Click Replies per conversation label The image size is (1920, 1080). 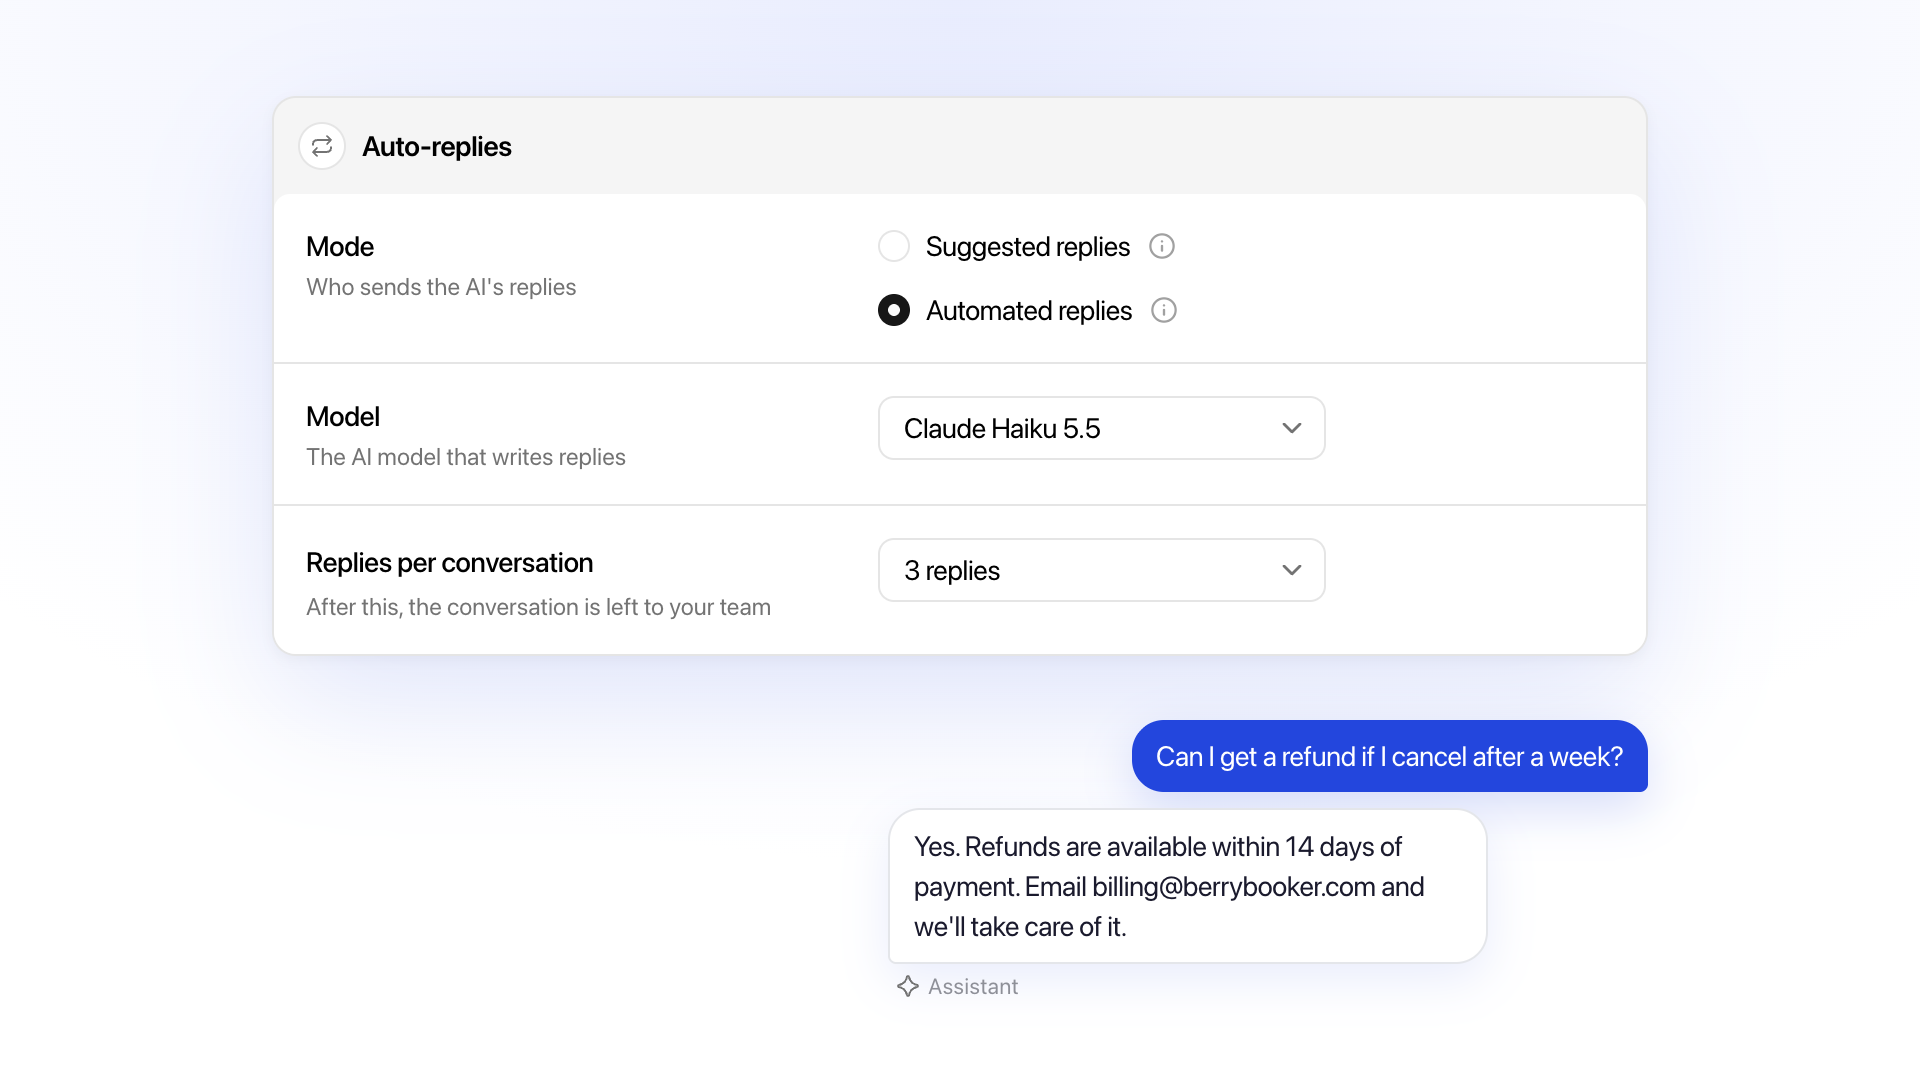450,563
